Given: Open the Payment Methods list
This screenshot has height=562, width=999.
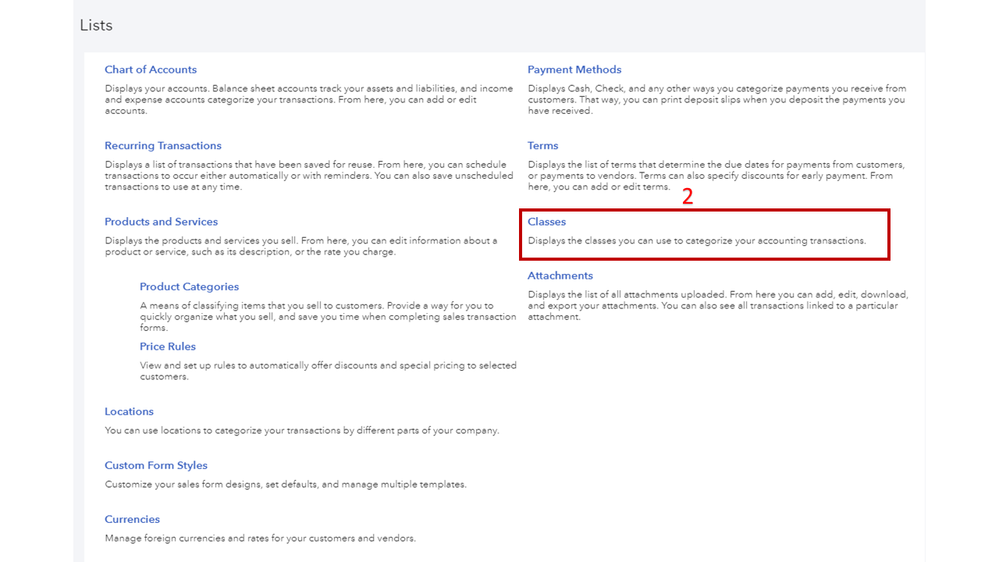Looking at the screenshot, I should pyautogui.click(x=574, y=70).
